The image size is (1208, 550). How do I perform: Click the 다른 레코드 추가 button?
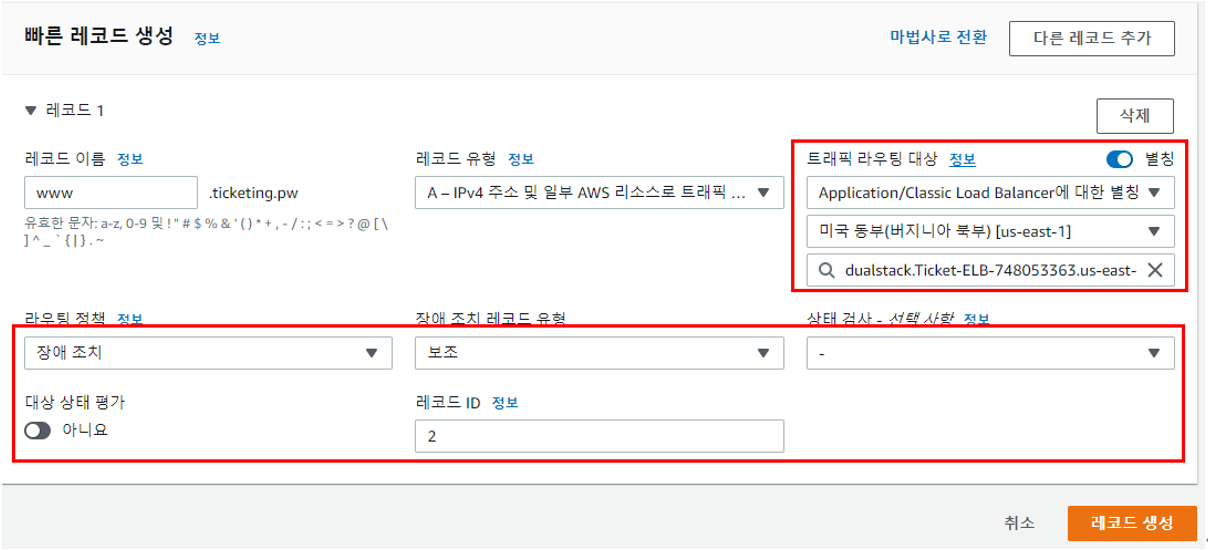(1091, 38)
